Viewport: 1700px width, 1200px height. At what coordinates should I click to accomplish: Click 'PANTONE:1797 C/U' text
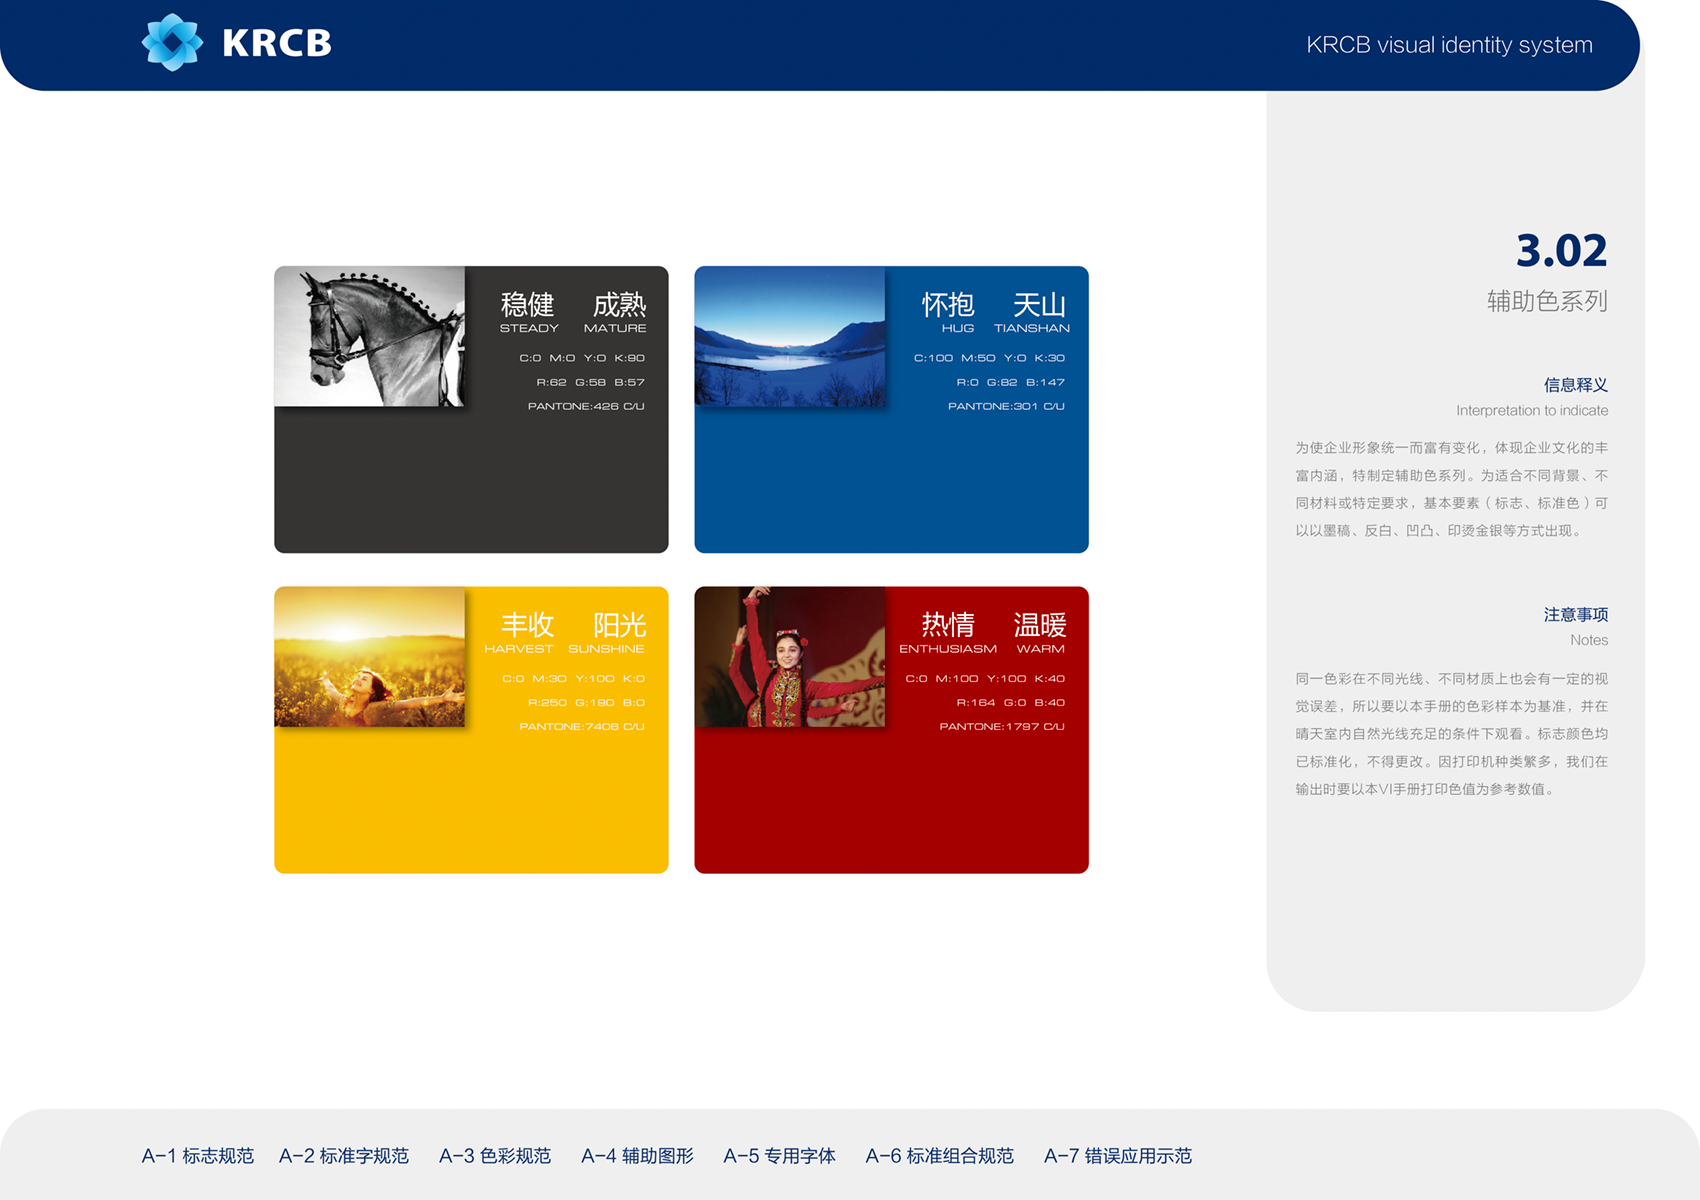coord(1002,726)
